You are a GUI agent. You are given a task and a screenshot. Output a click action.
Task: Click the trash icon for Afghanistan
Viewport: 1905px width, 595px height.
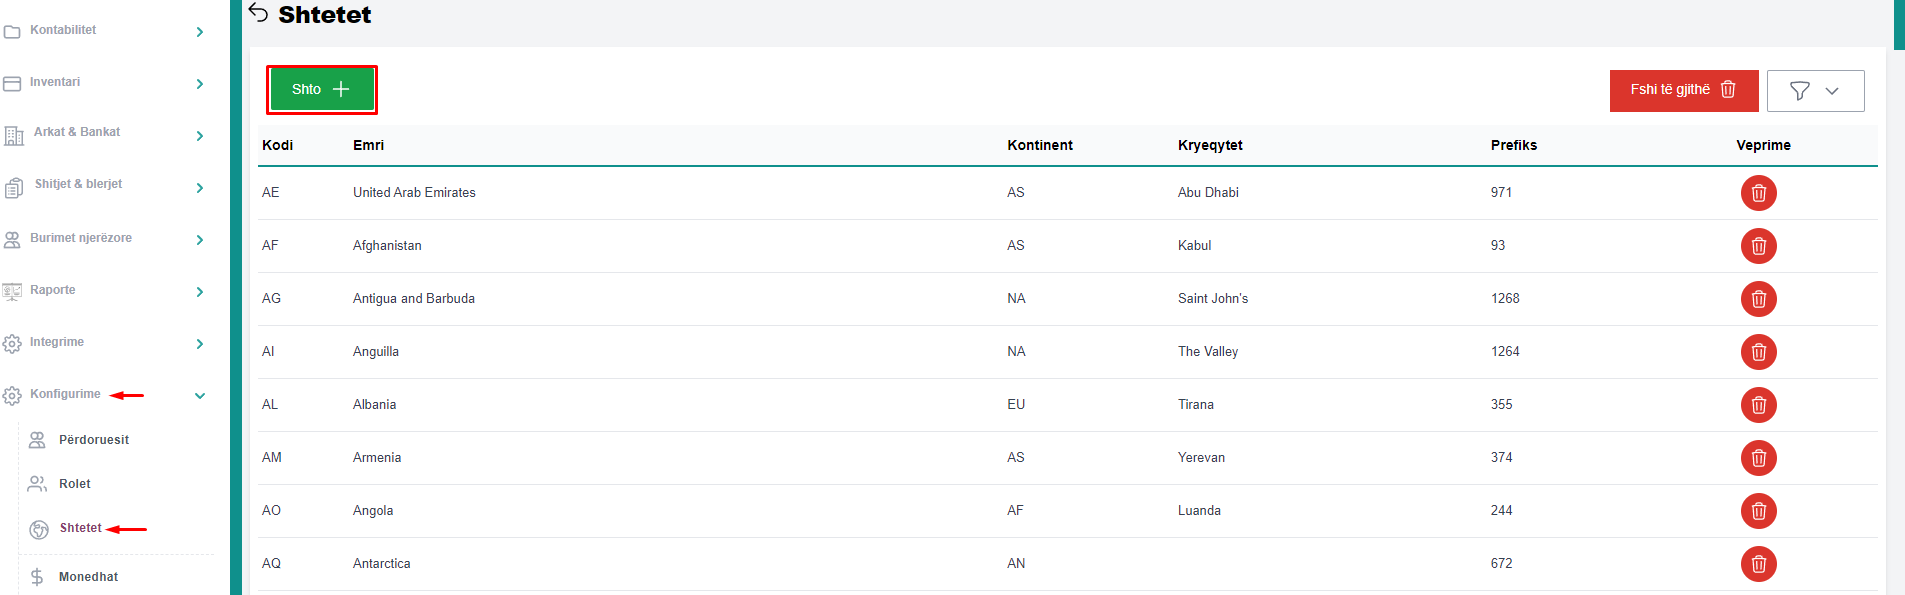1758,246
